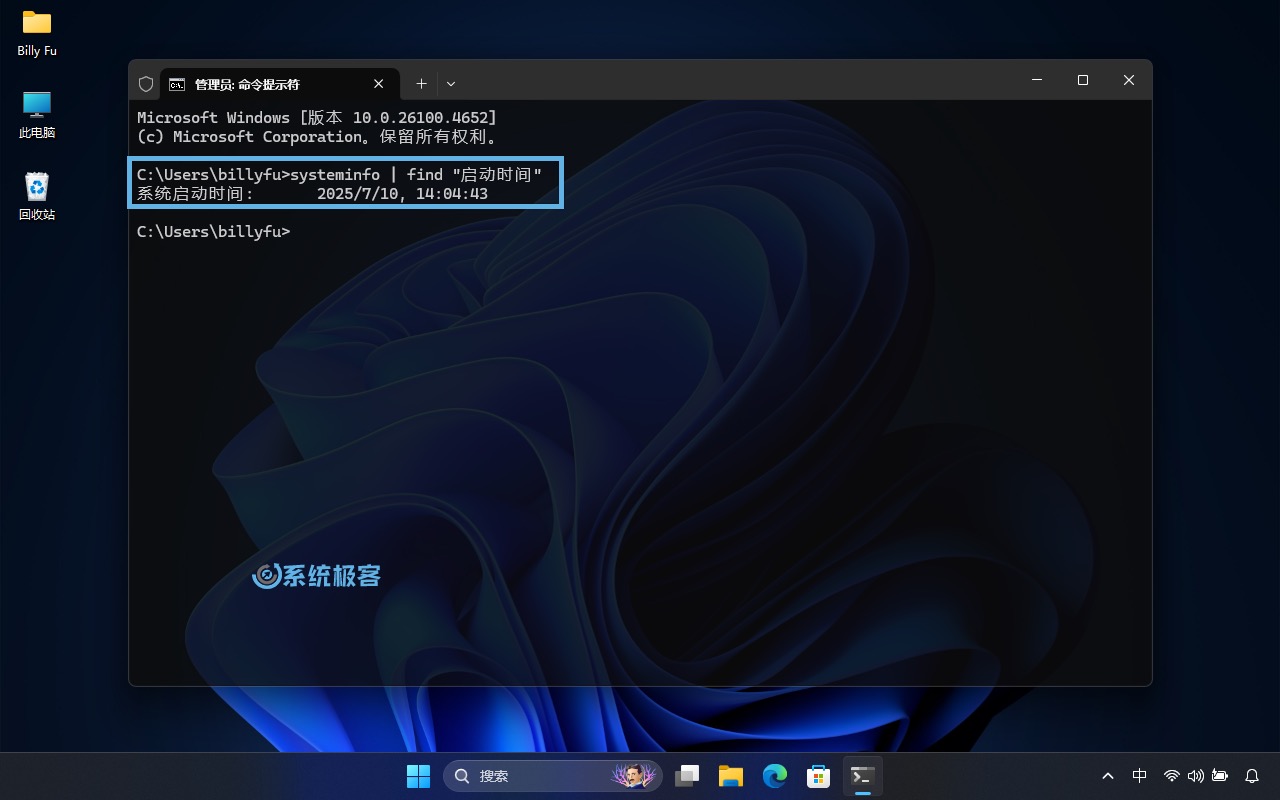Click the empty prompt line 'C:\Users\billyfu>'
The image size is (1280, 800).
coord(213,232)
